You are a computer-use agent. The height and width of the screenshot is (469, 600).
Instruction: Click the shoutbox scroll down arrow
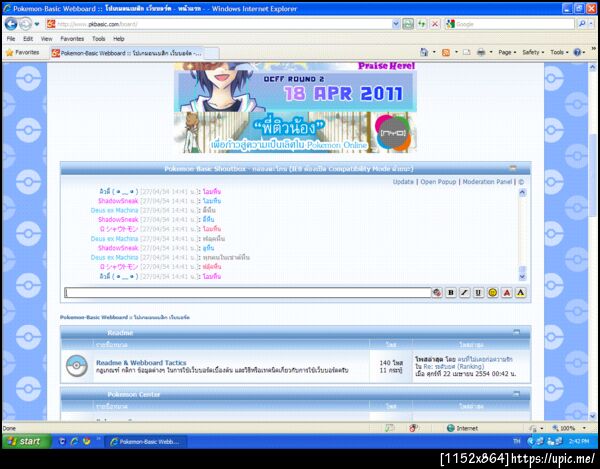522,276
